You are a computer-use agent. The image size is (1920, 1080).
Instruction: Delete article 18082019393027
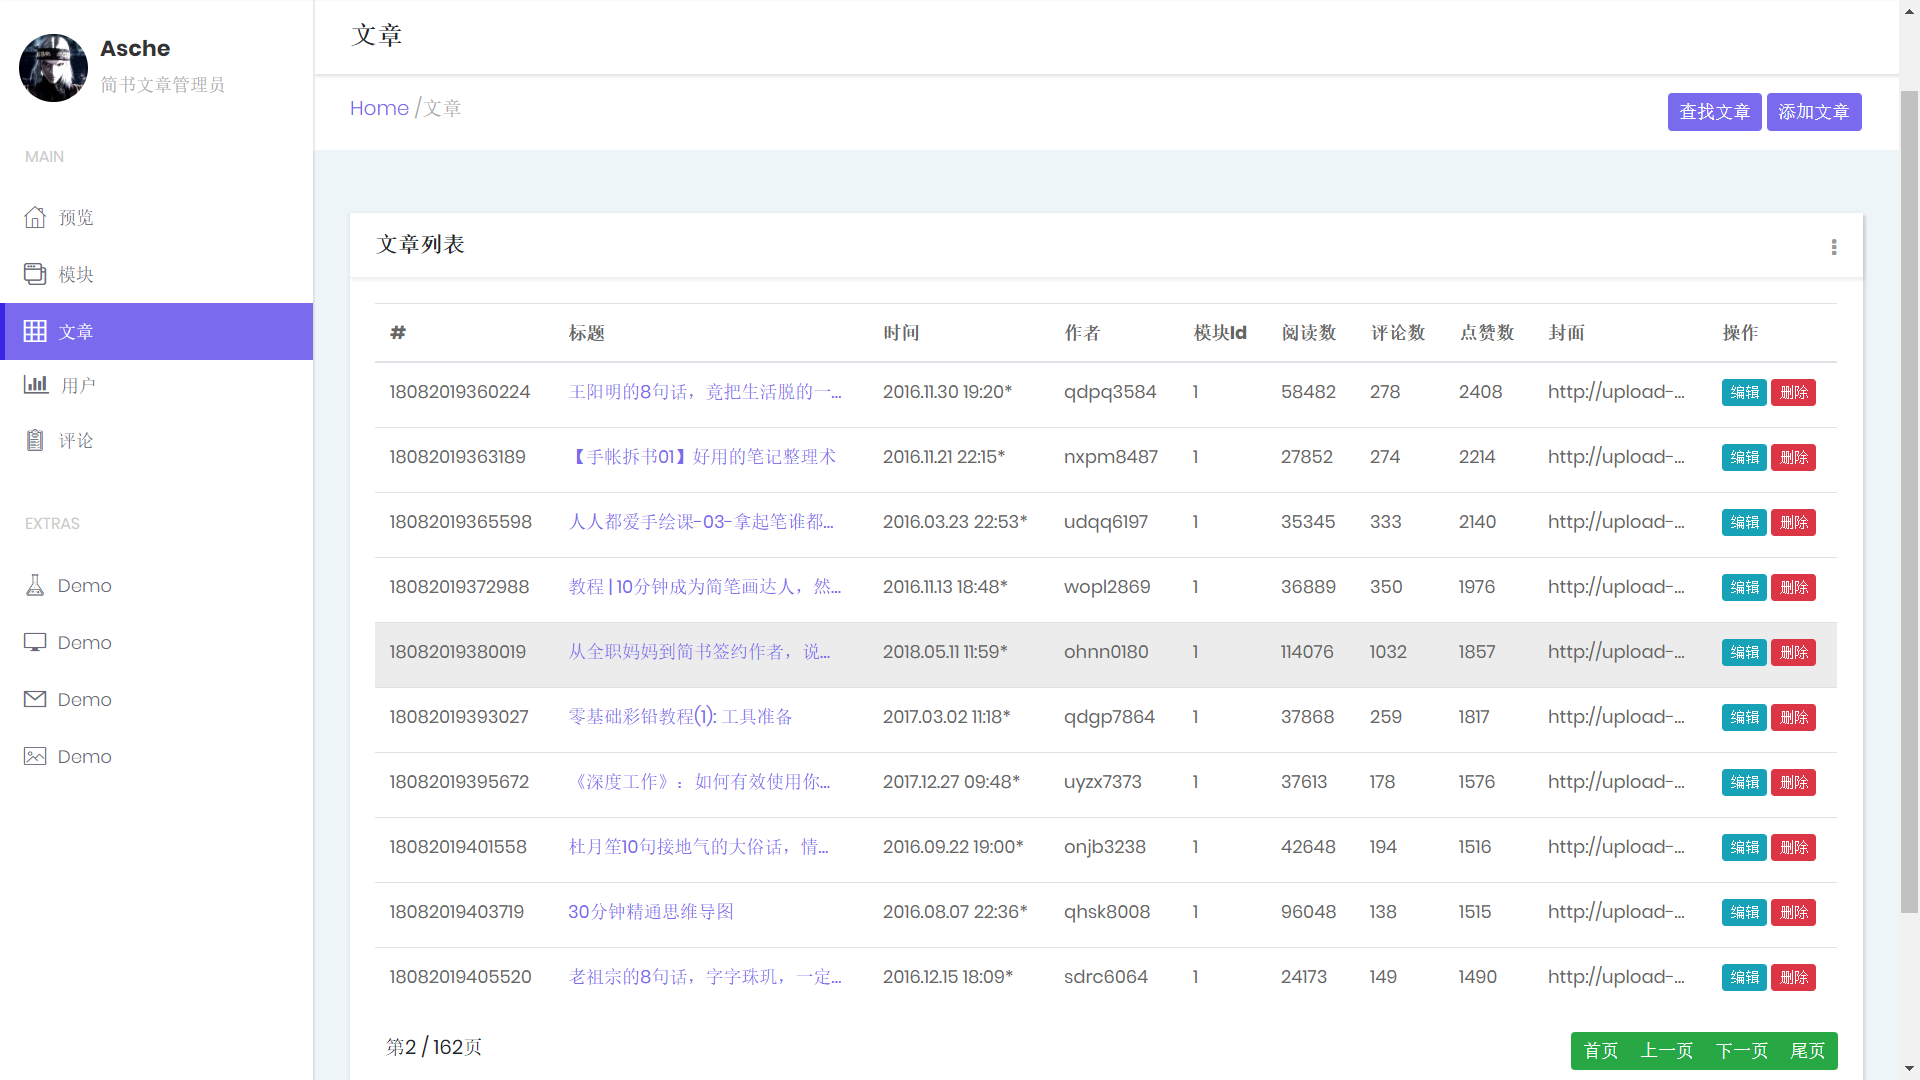(x=1793, y=717)
